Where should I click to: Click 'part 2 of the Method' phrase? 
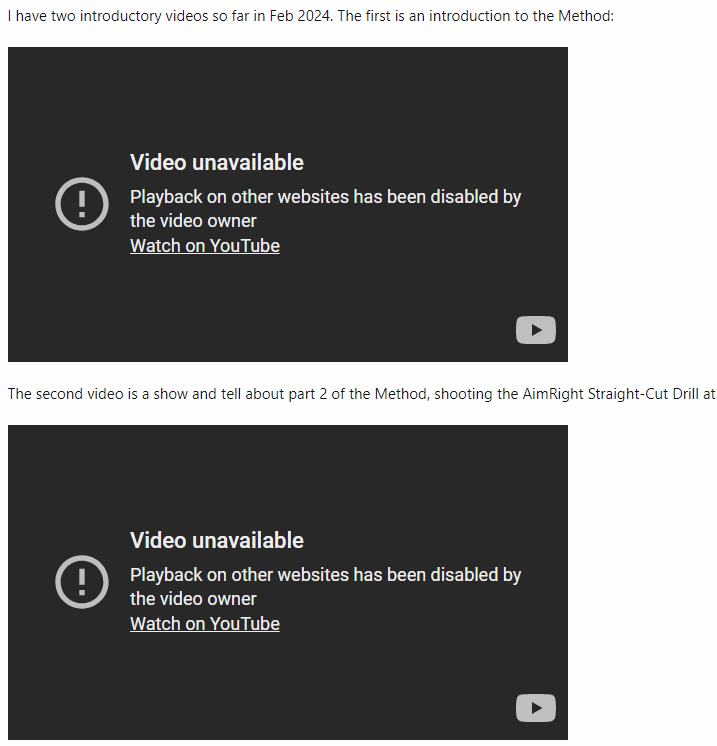[358, 394]
